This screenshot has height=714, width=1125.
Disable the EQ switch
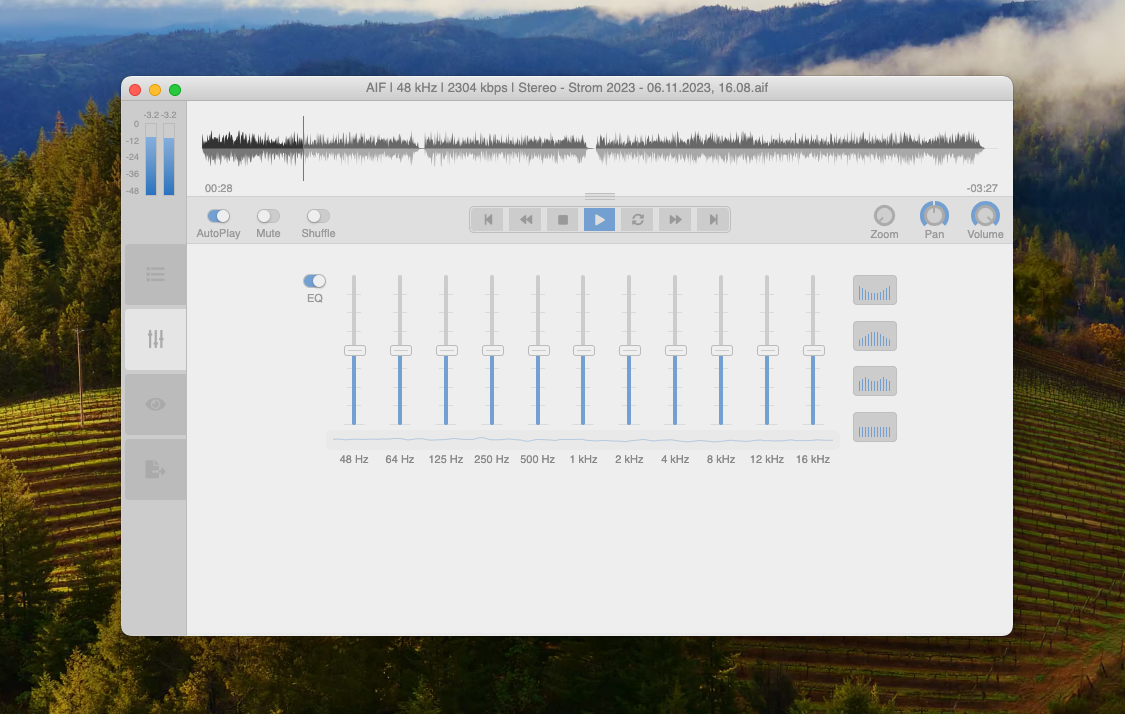click(x=314, y=281)
